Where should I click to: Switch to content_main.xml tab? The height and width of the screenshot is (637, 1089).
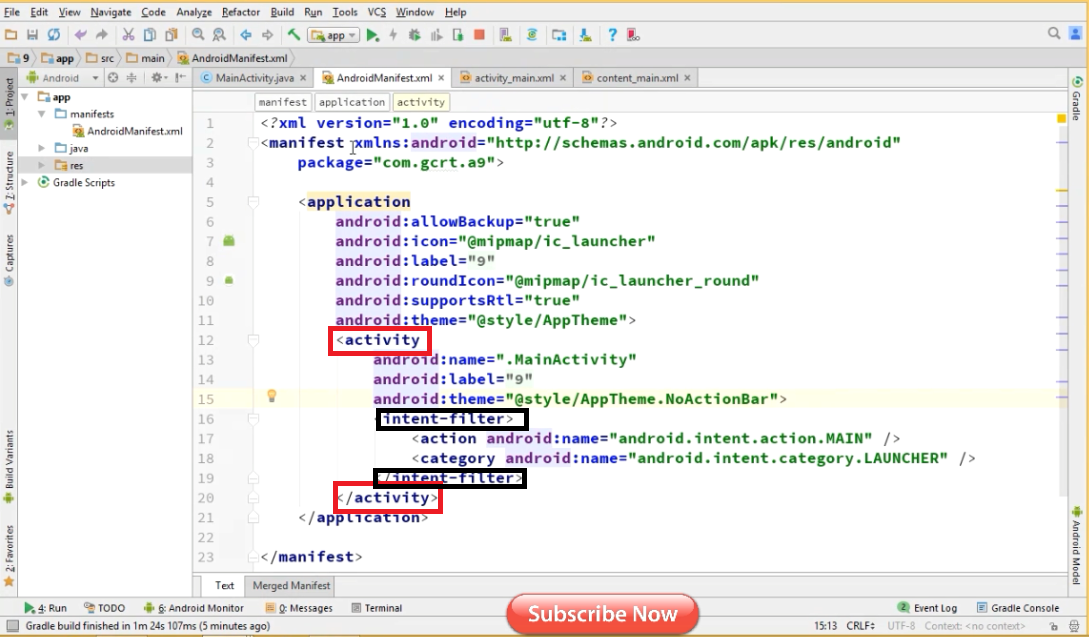(637, 78)
